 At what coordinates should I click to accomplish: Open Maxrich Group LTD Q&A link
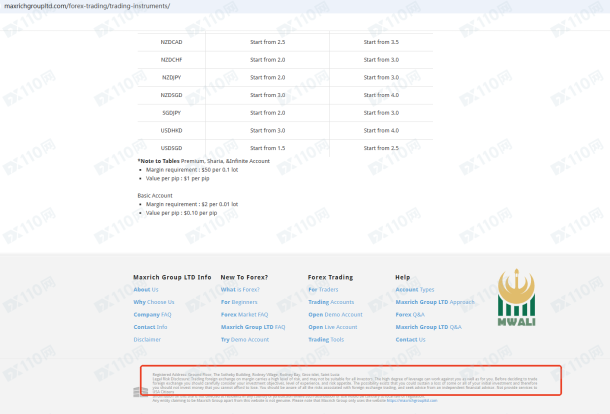[428, 327]
